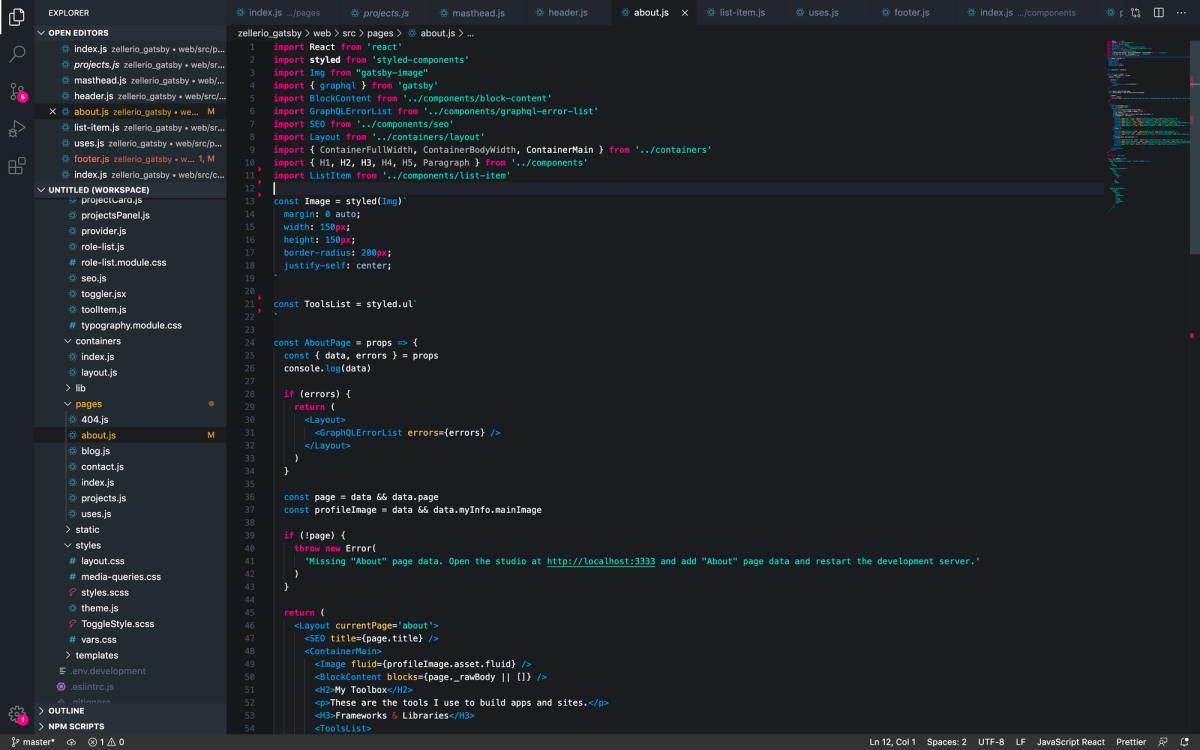This screenshot has height=750, width=1200.
Task: Switch to the masthead.js tab
Action: tap(475, 13)
